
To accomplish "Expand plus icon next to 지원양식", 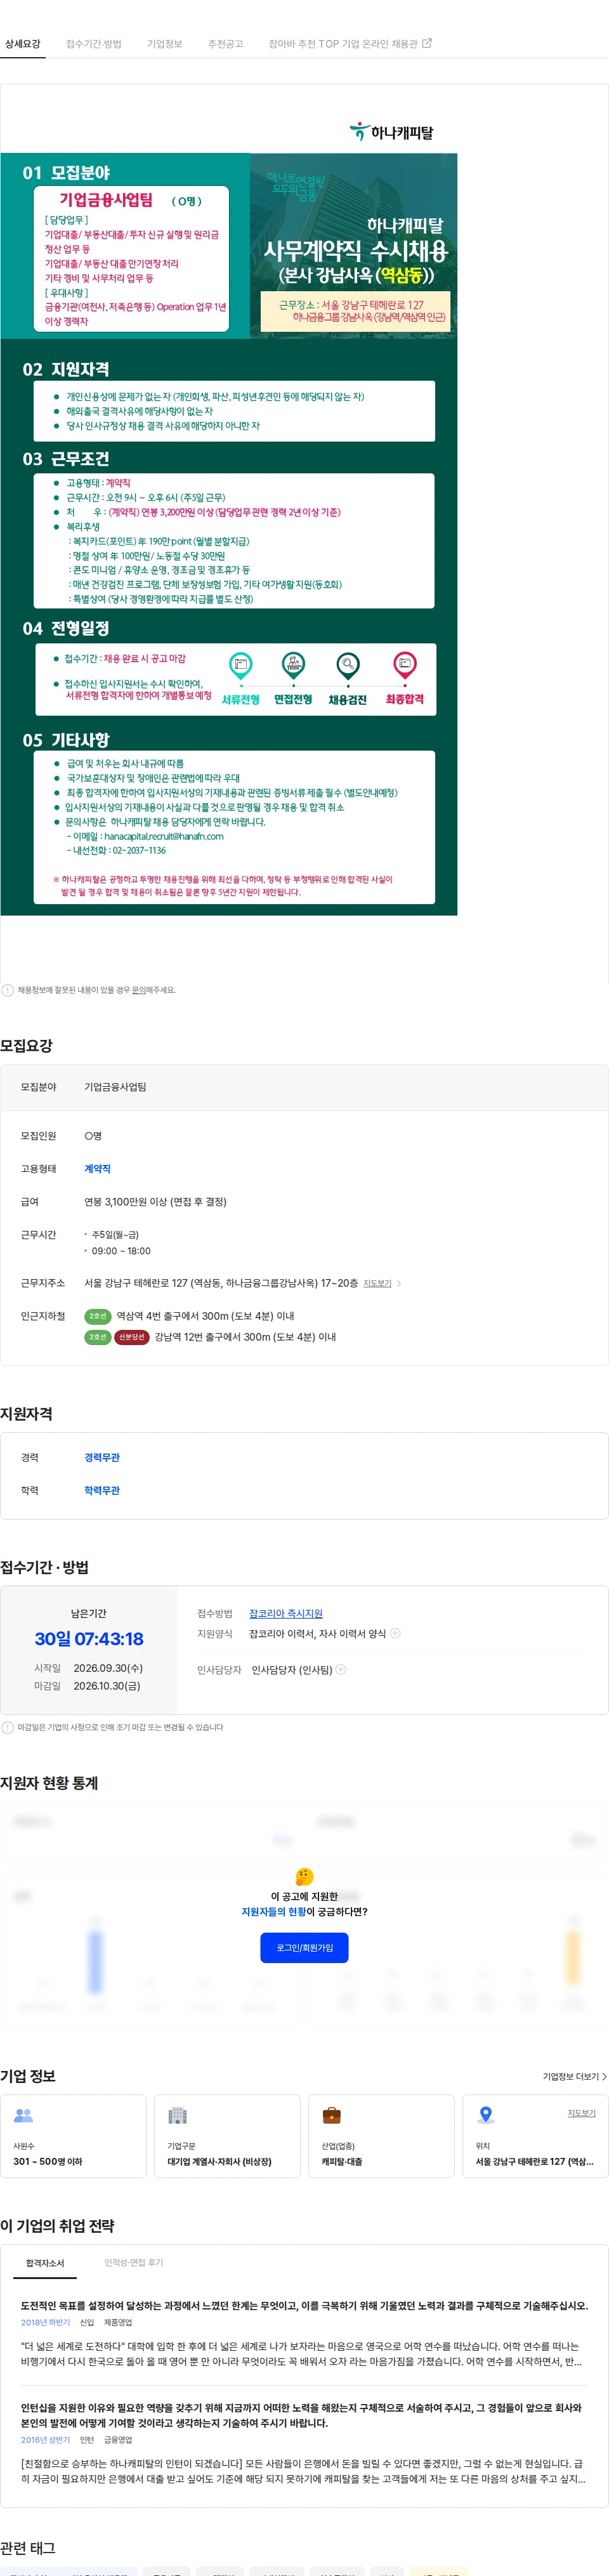I will point(395,1633).
